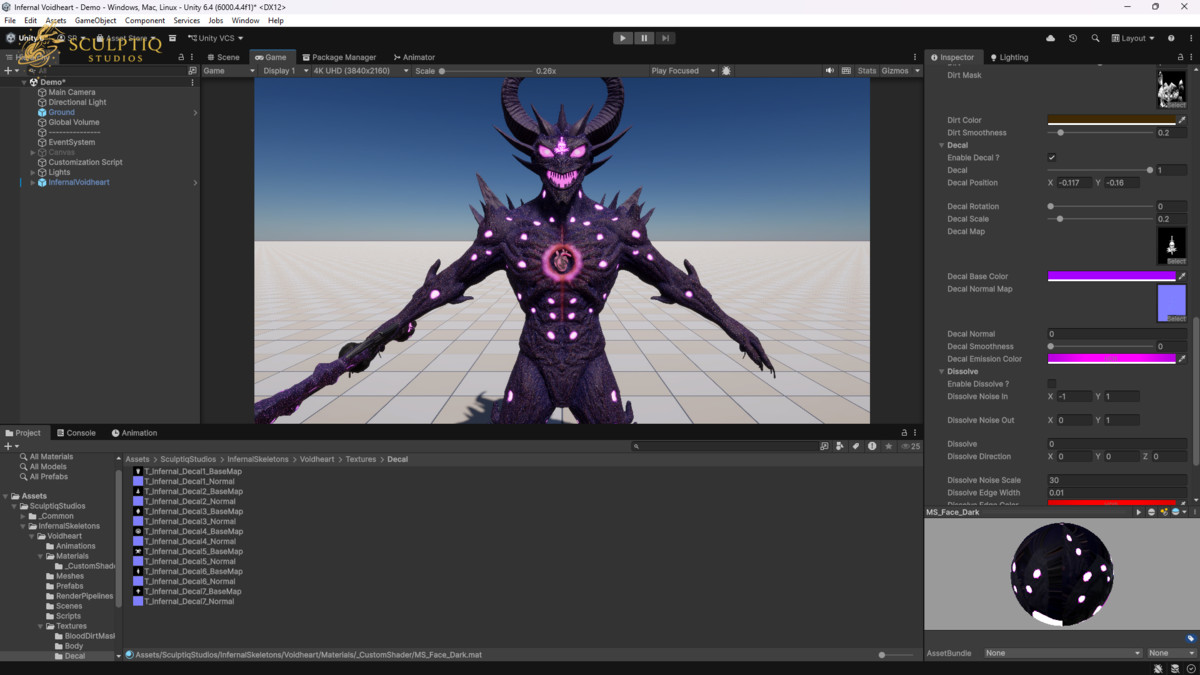Screen dimensions: 1200x675
Task: Click the Decal Map texture thumbnail
Action: (x=1171, y=246)
